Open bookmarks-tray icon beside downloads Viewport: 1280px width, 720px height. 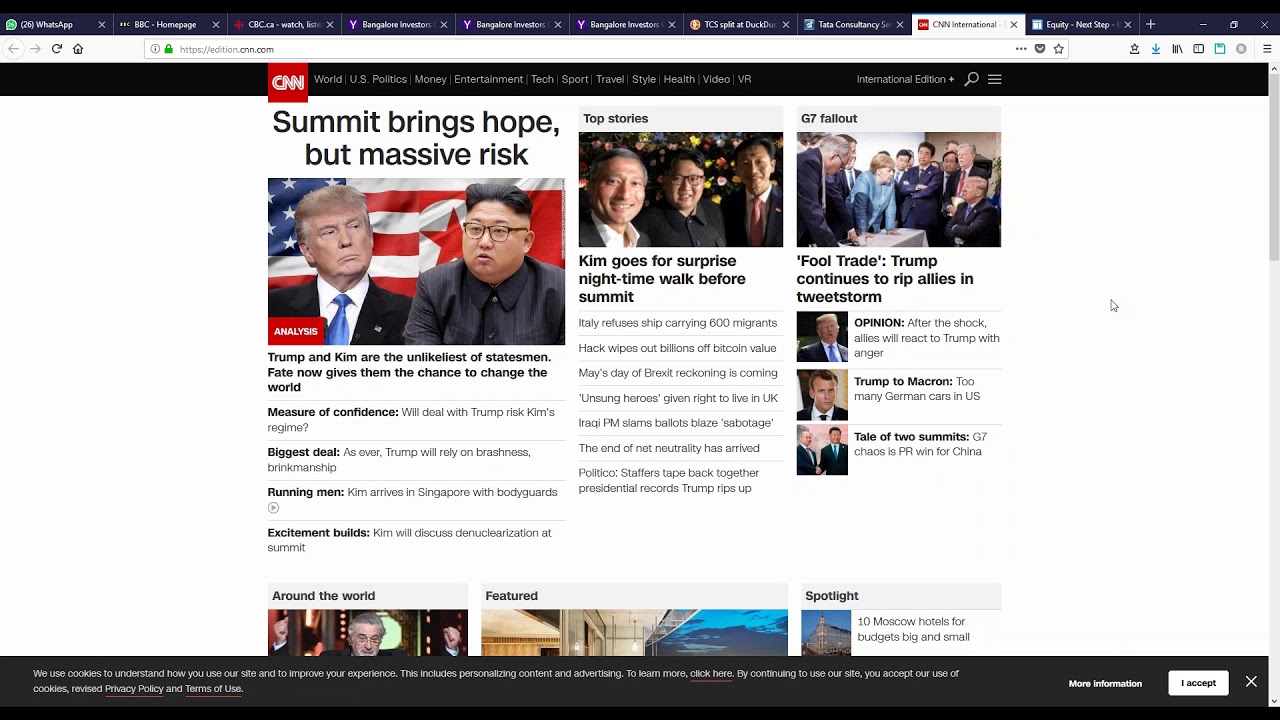click(1134, 49)
